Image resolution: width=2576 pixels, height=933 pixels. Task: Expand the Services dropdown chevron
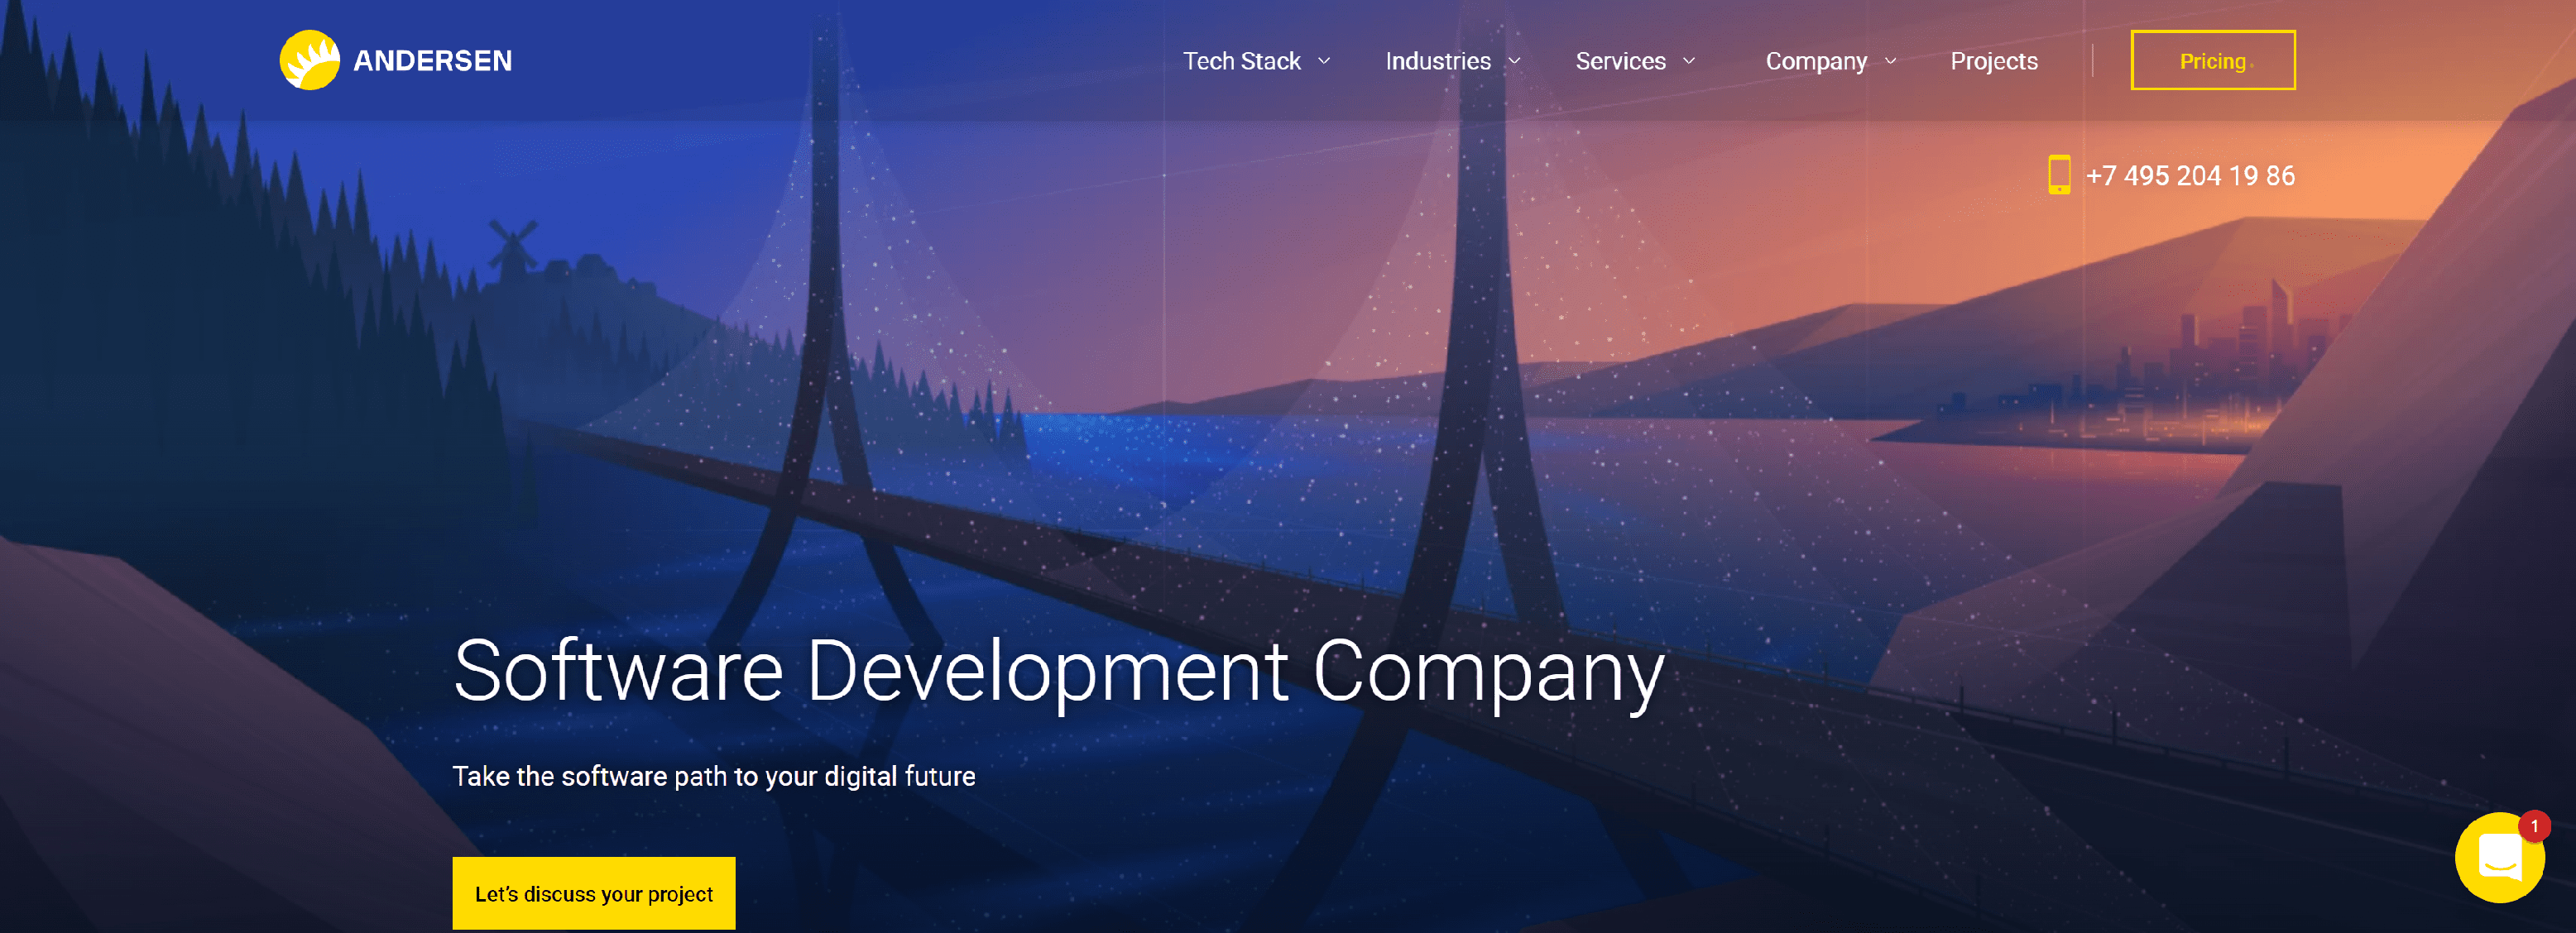(1689, 61)
